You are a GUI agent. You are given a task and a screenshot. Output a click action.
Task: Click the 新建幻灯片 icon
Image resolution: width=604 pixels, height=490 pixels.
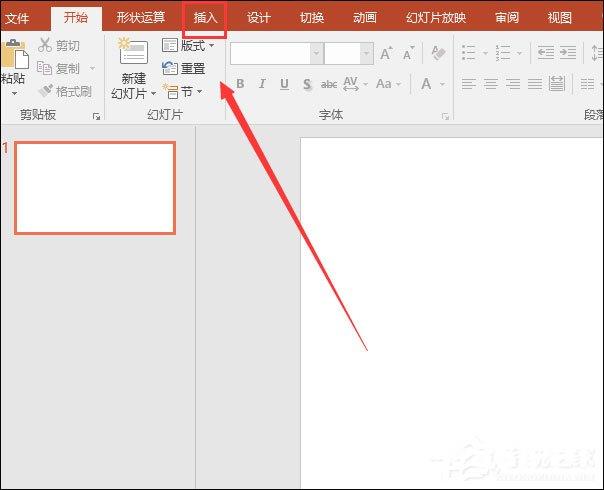(x=133, y=52)
